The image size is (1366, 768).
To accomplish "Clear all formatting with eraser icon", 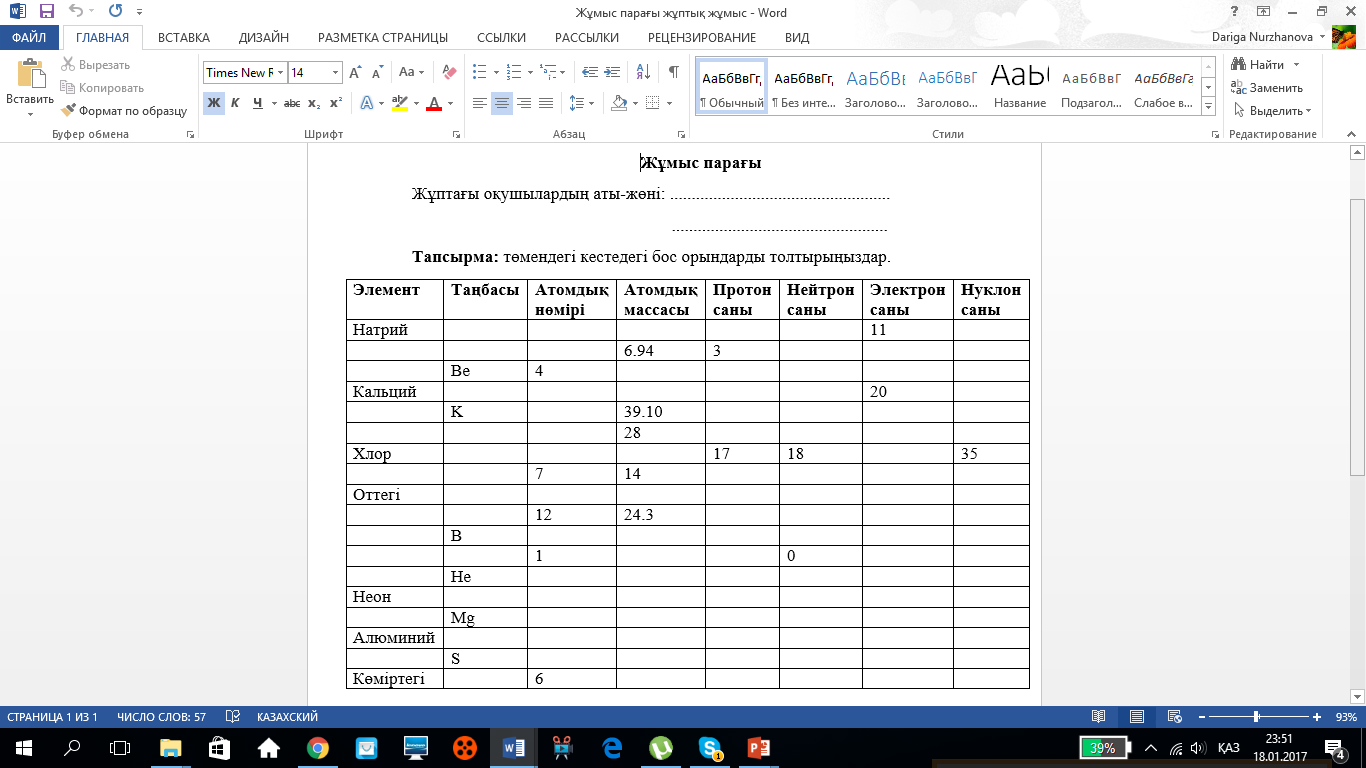I will 449,73.
